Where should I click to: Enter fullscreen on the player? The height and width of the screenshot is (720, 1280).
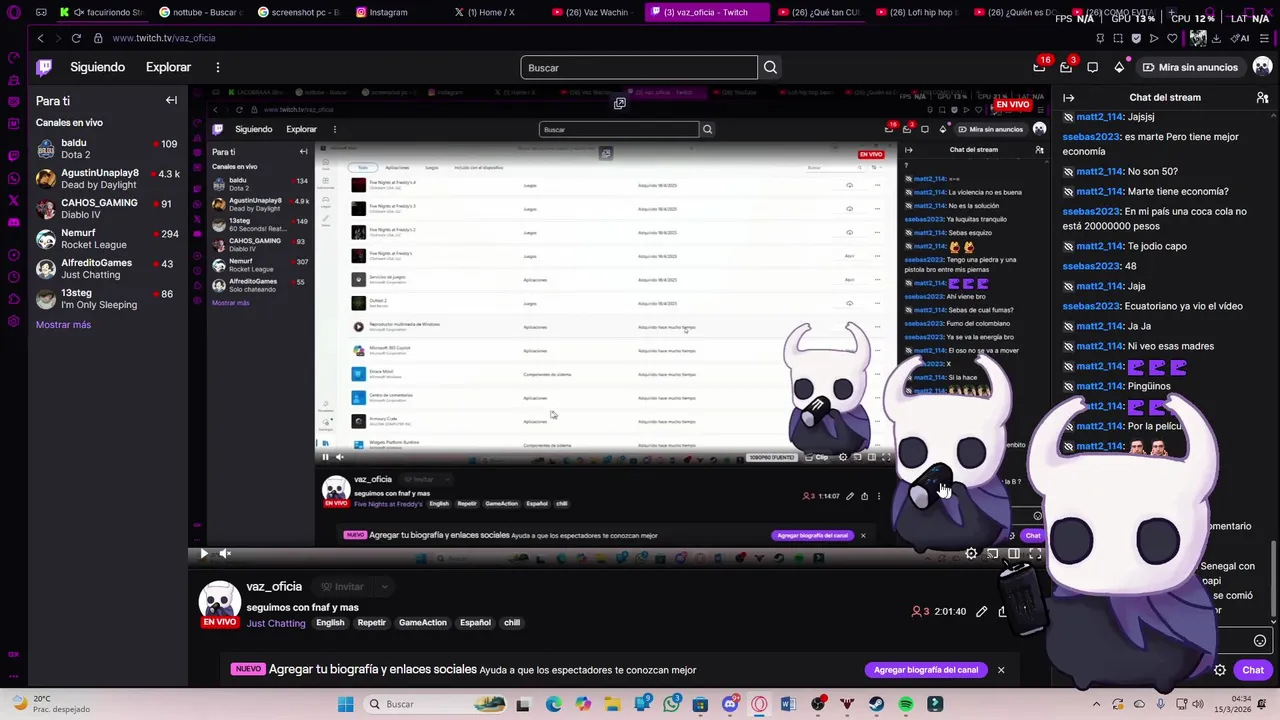click(x=1035, y=553)
